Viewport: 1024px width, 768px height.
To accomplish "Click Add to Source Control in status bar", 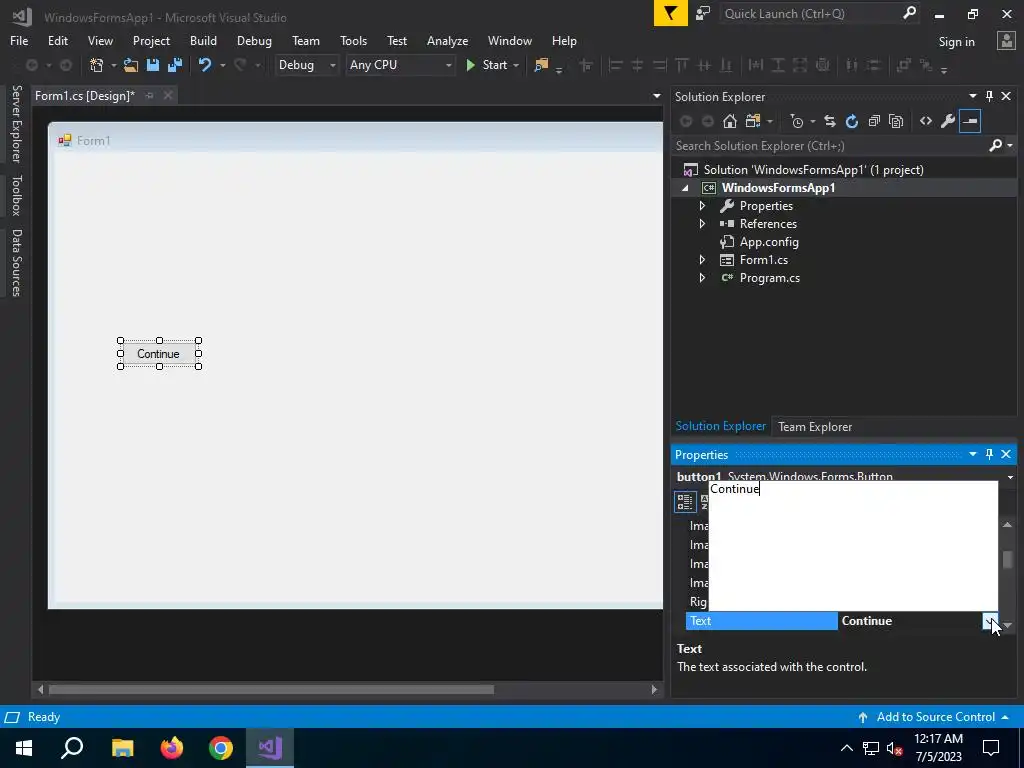I will point(935,717).
